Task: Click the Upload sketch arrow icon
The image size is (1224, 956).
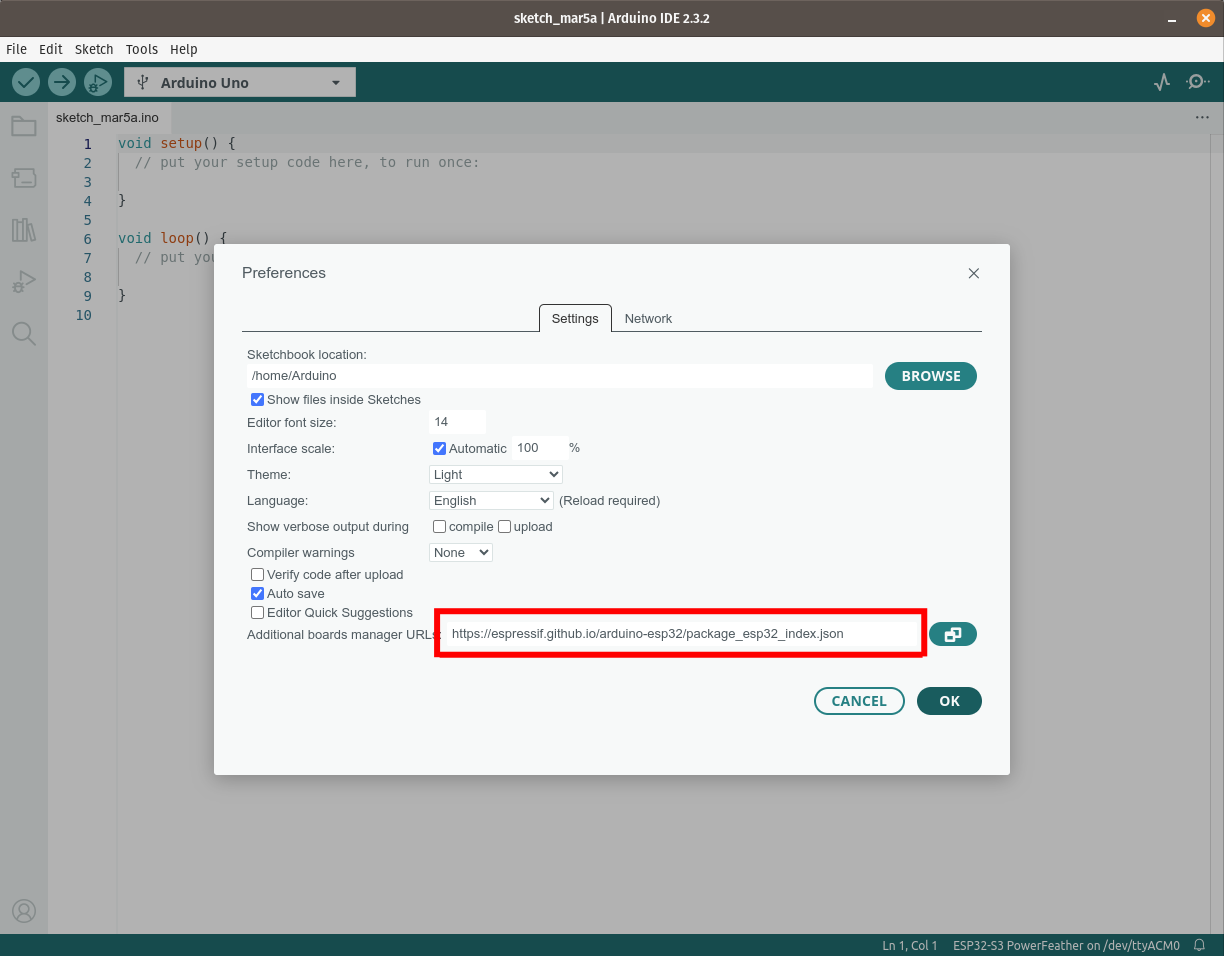Action: pyautogui.click(x=62, y=82)
